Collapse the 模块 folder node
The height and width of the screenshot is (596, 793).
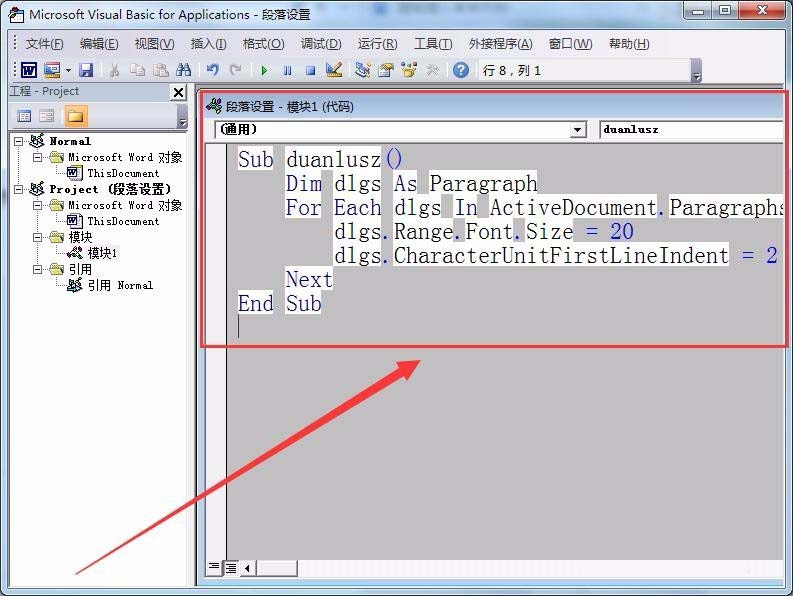click(x=37, y=237)
